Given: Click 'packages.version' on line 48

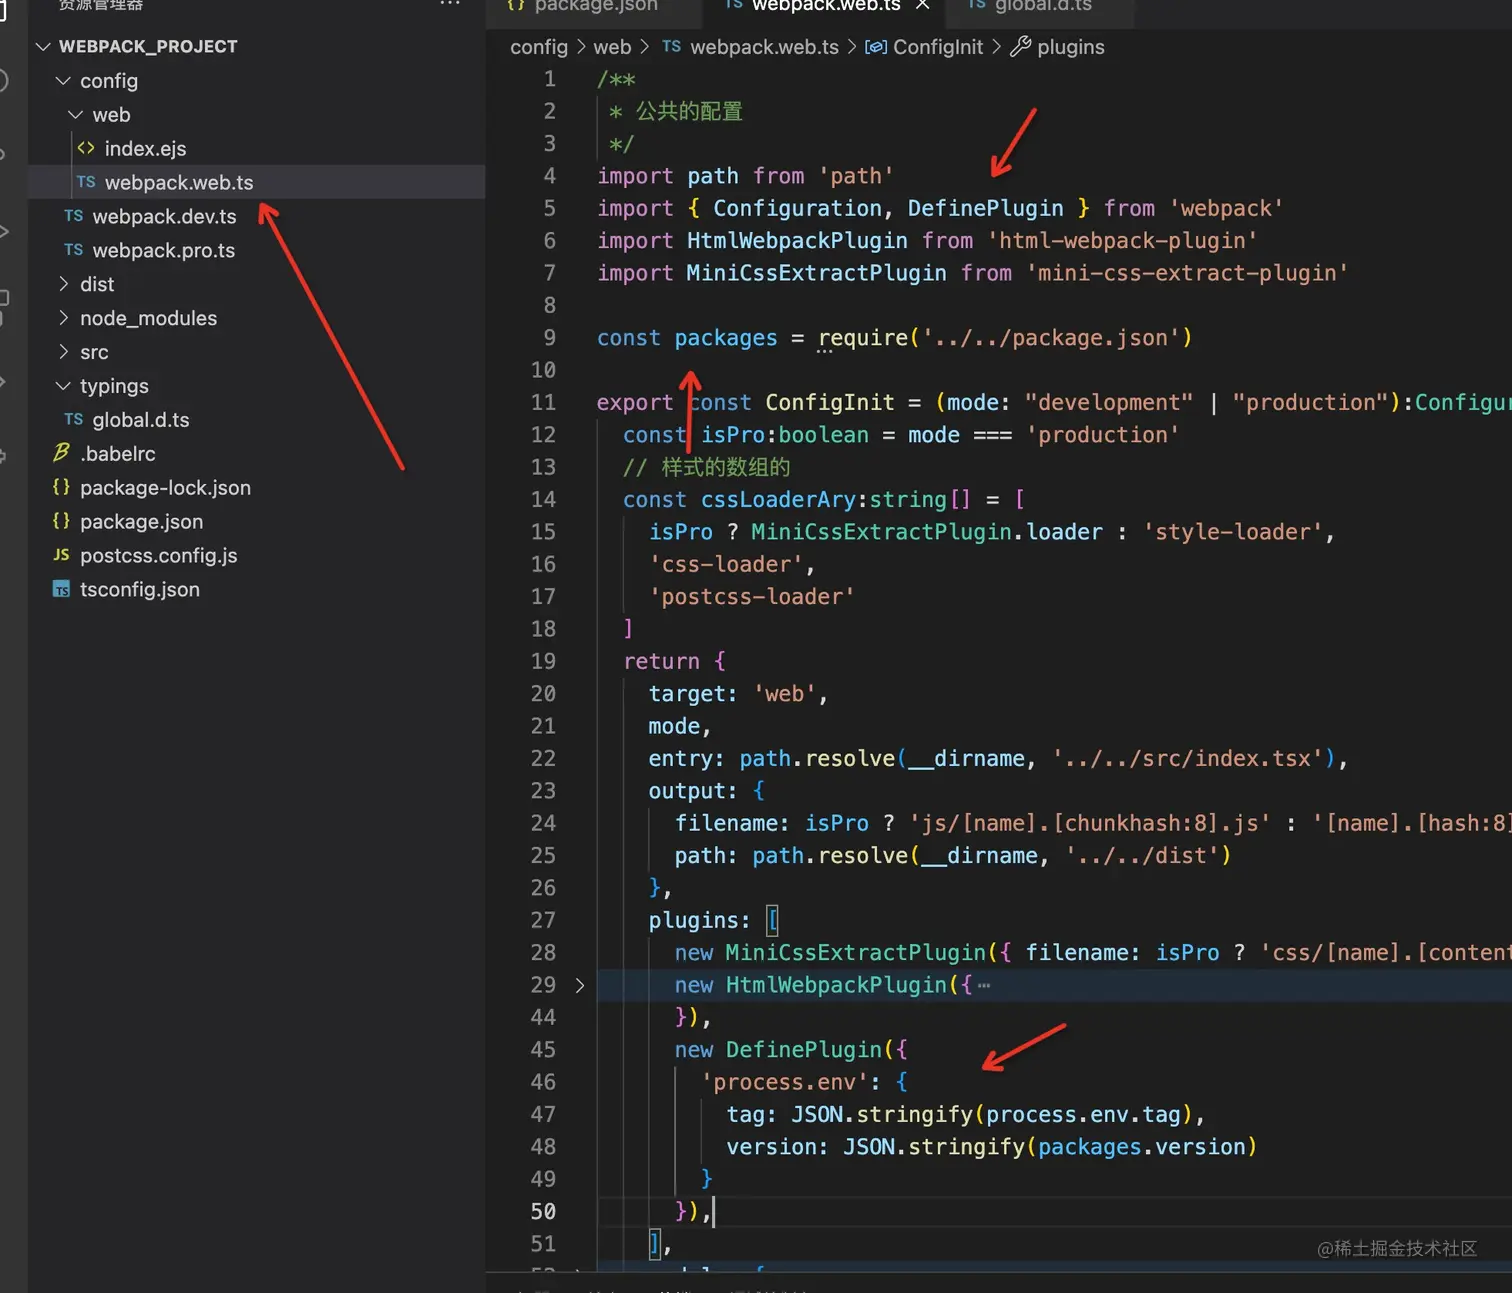Looking at the screenshot, I should point(1141,1147).
